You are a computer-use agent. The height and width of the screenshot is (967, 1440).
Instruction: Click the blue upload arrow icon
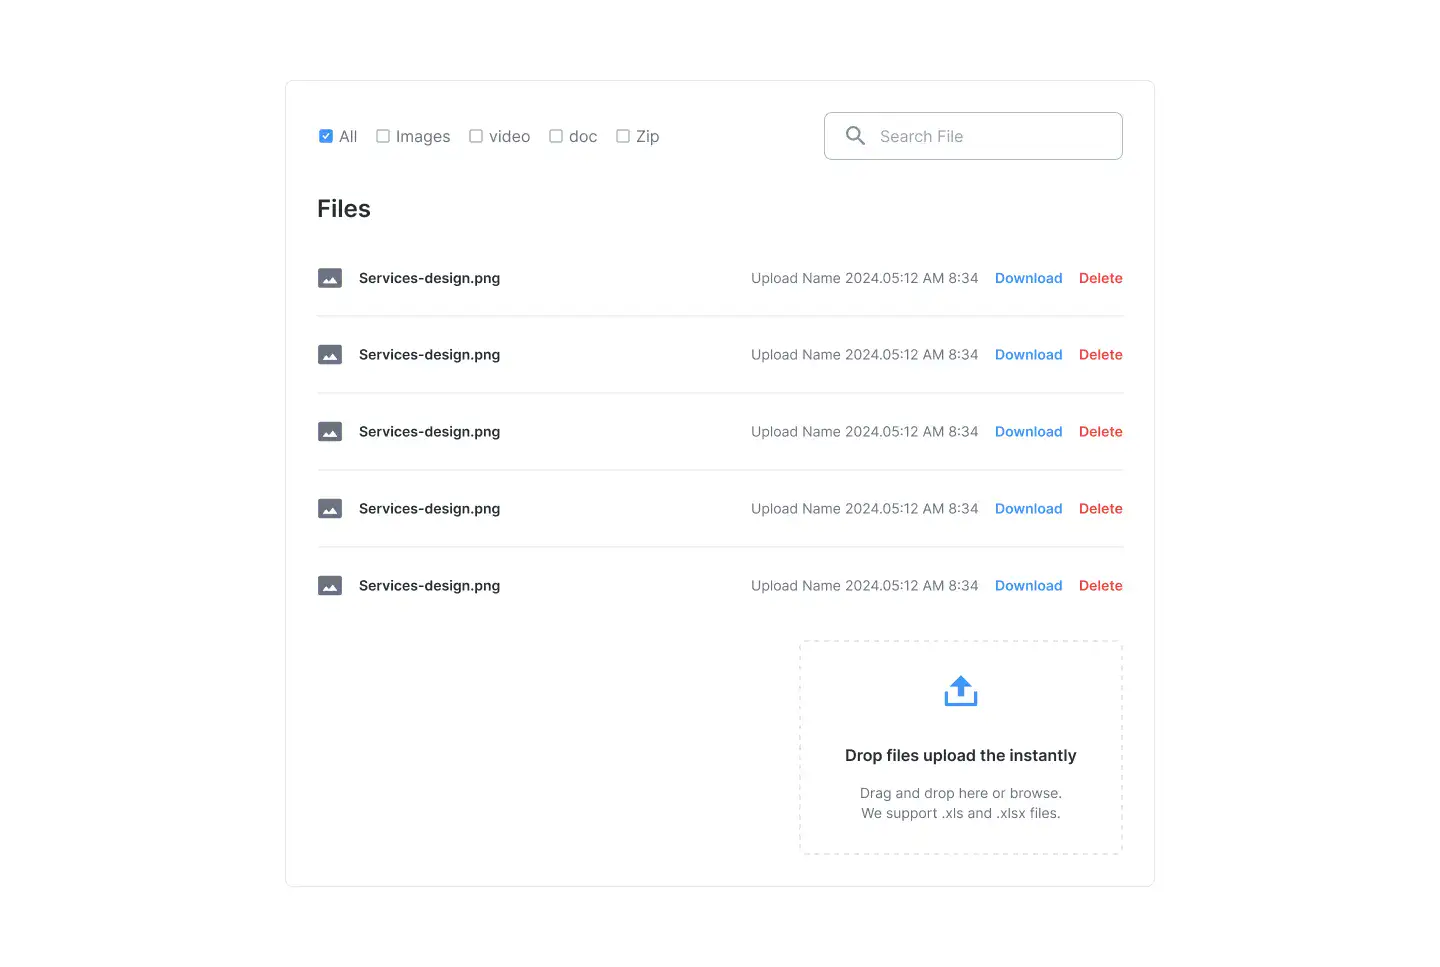click(961, 691)
